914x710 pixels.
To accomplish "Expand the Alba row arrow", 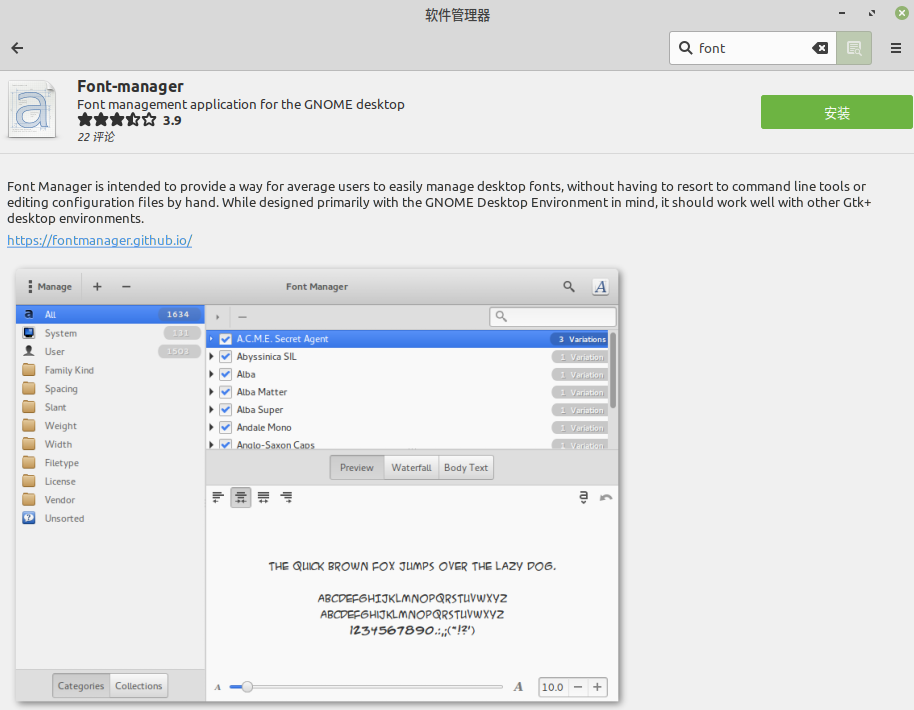I will point(212,374).
